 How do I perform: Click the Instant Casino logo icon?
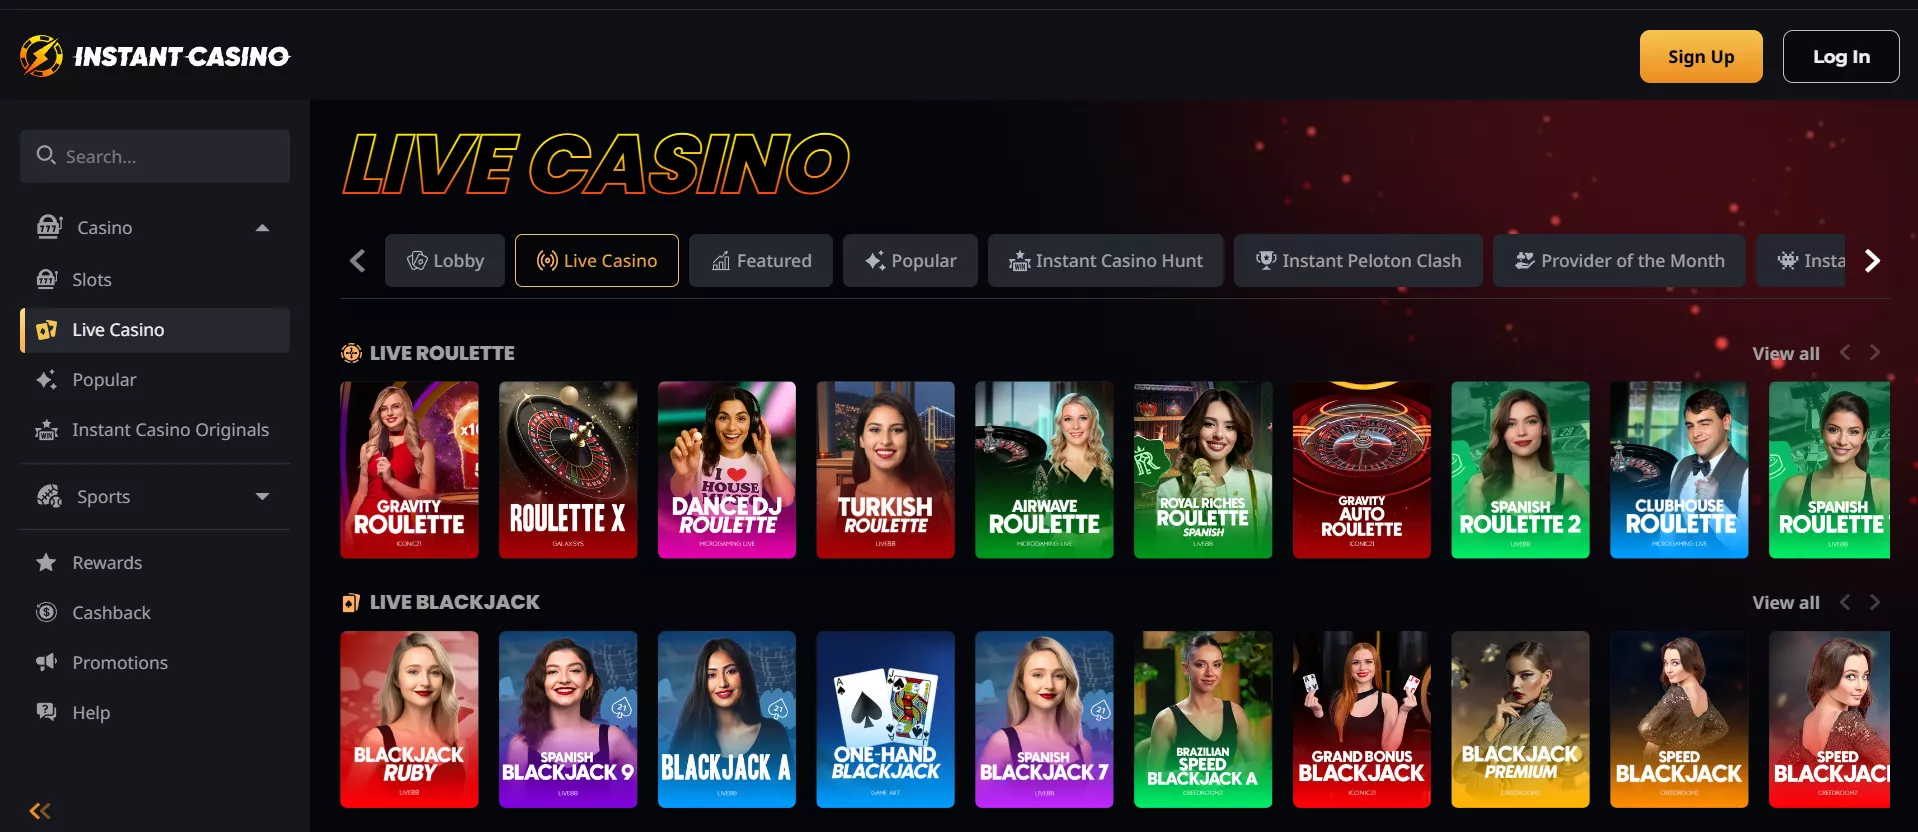coord(41,56)
